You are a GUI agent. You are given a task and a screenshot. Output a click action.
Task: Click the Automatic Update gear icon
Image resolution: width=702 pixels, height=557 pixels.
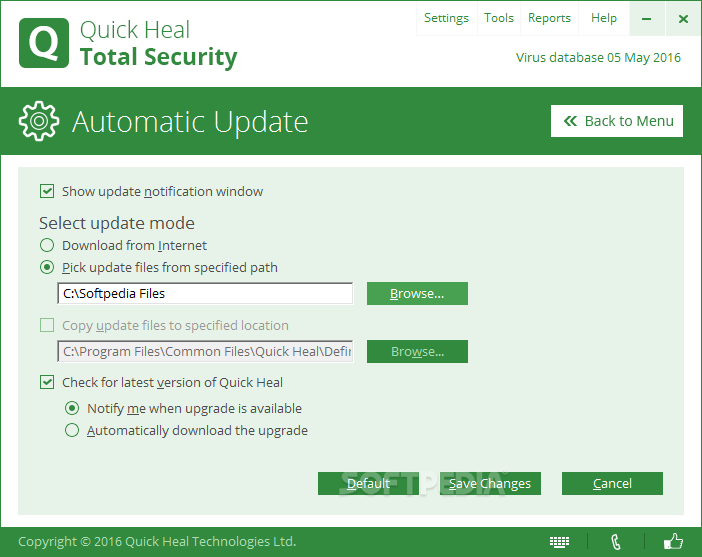[39, 121]
